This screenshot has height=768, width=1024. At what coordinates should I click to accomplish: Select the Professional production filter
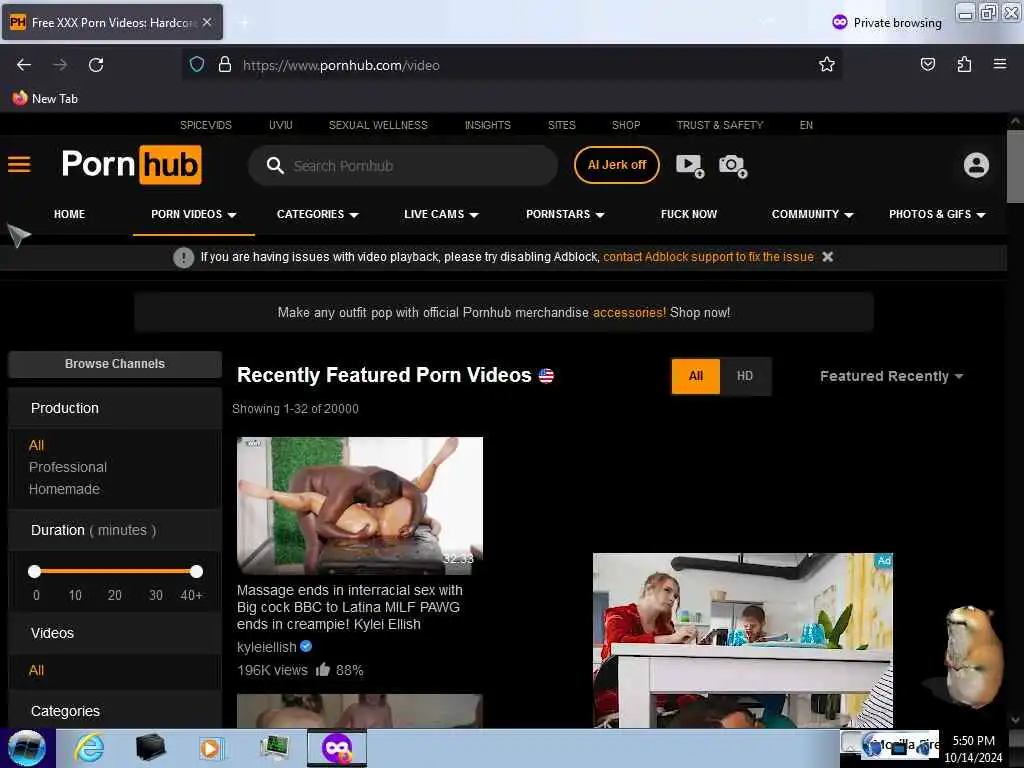coord(67,467)
